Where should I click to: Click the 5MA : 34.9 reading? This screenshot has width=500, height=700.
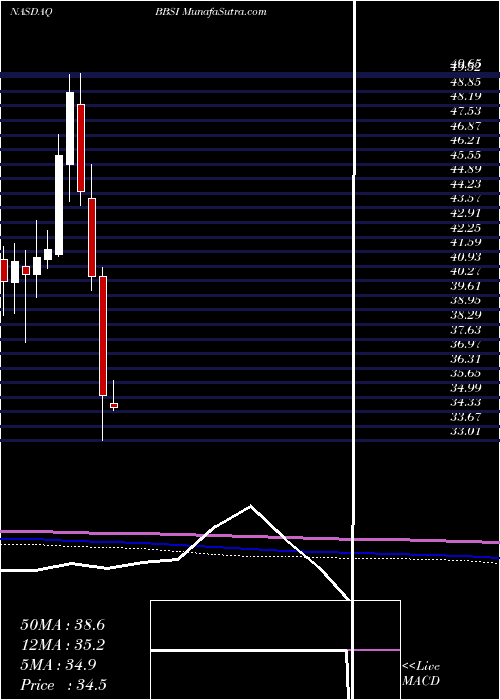tap(58, 665)
